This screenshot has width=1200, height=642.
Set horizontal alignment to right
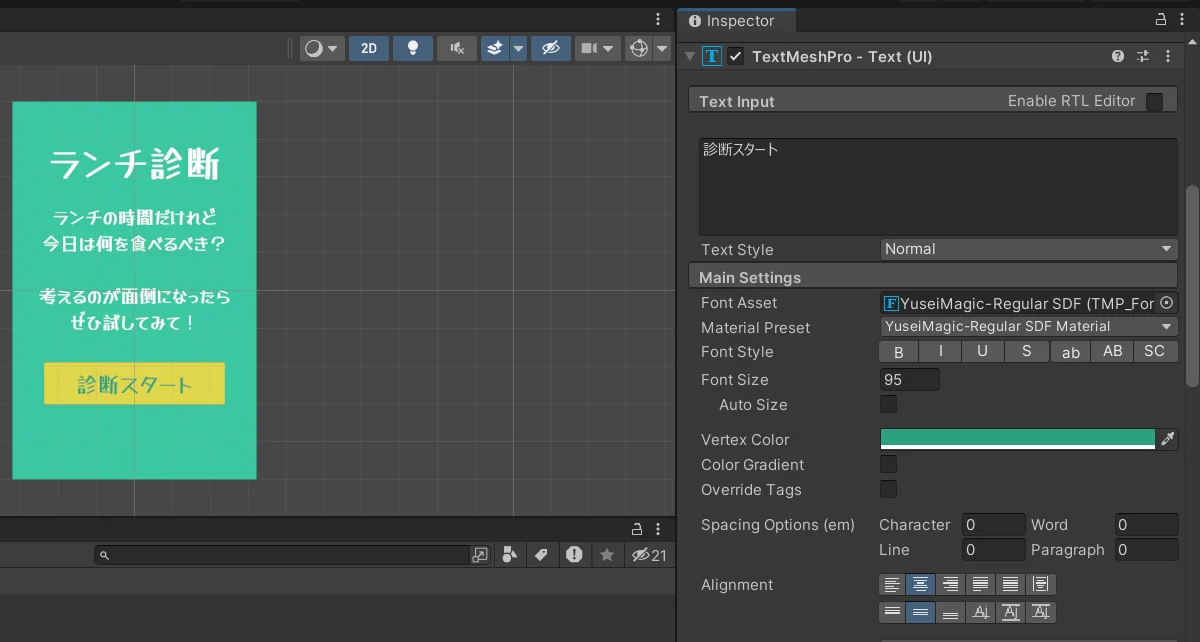pyautogui.click(x=951, y=585)
